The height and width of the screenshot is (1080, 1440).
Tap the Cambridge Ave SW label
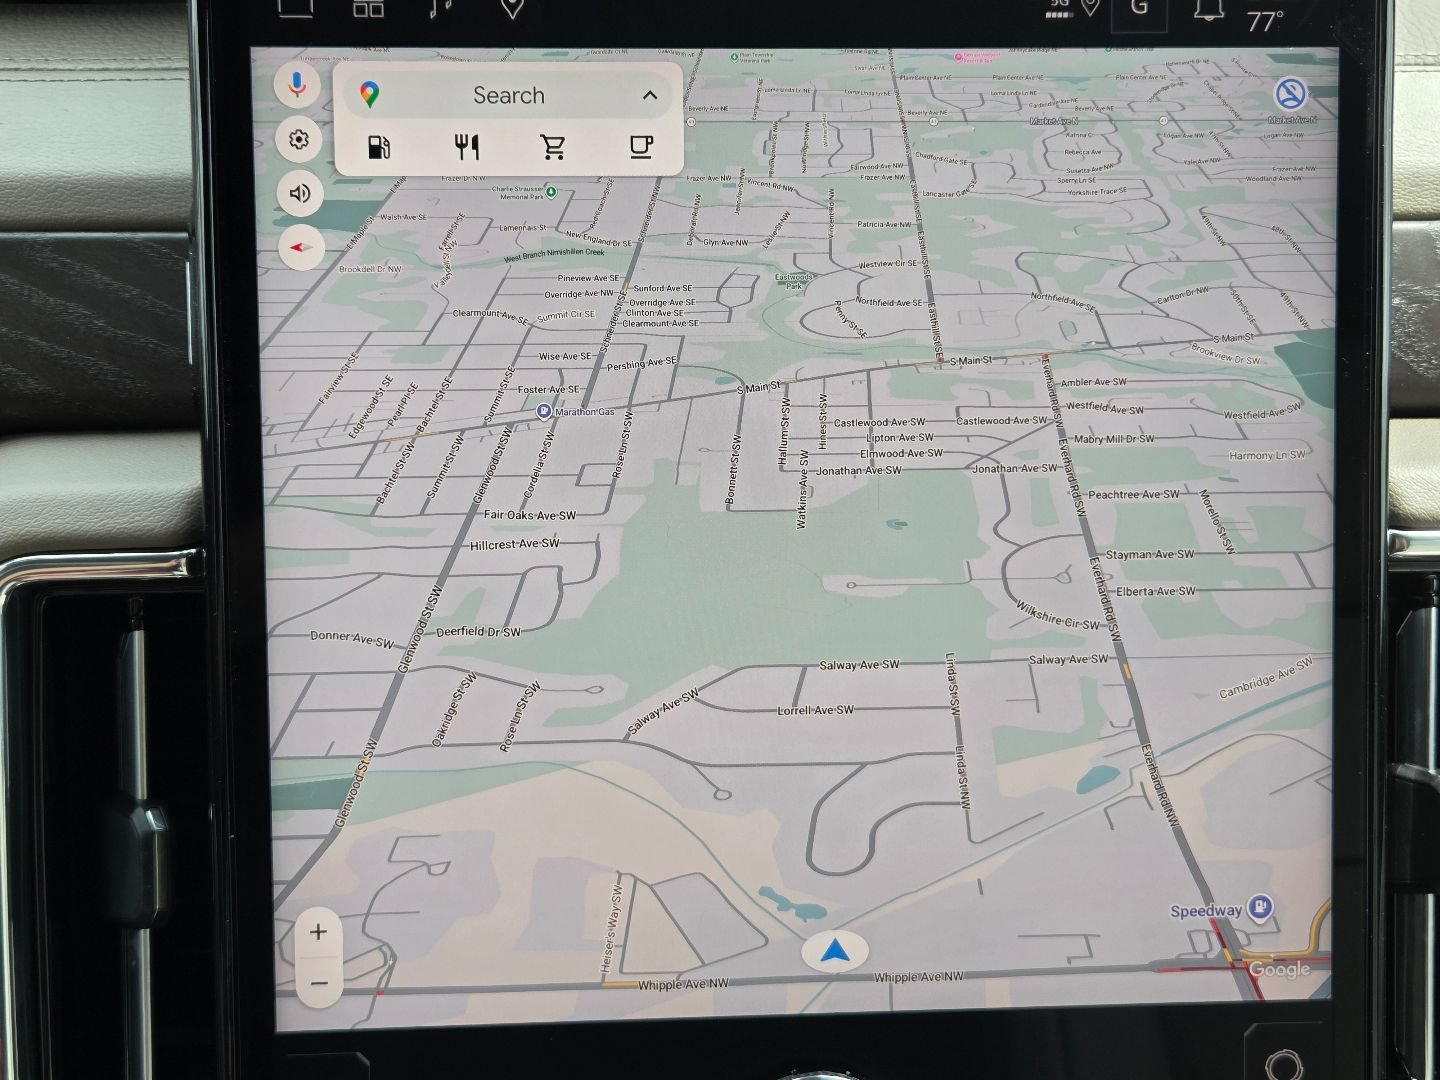(1266, 677)
